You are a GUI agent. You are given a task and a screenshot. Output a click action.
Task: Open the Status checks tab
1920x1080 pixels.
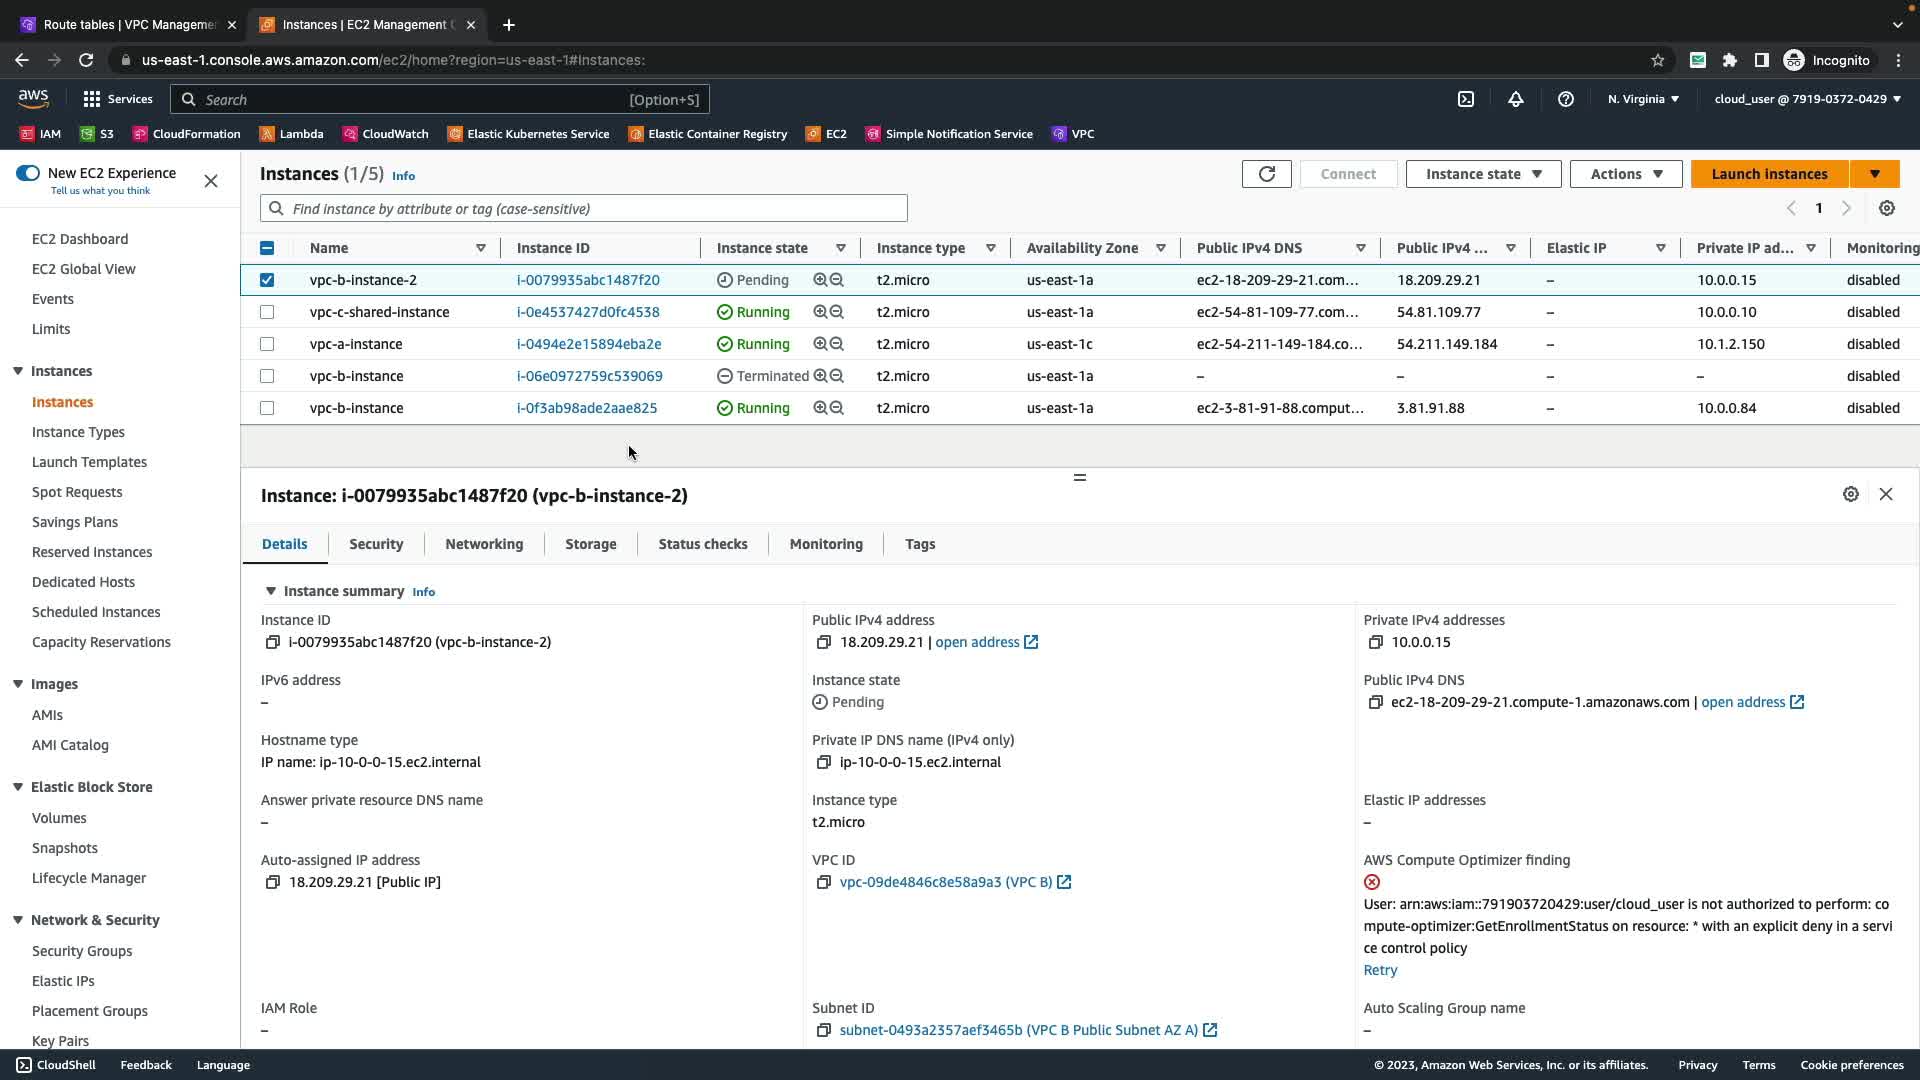(x=702, y=544)
